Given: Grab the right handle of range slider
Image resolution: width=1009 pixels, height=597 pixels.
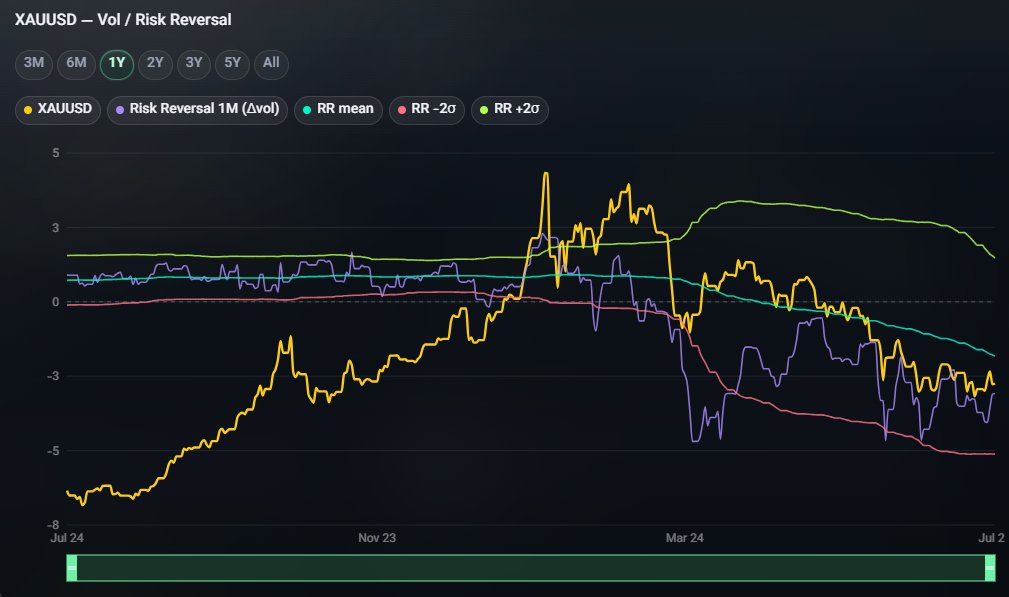Looking at the screenshot, I should 990,567.
